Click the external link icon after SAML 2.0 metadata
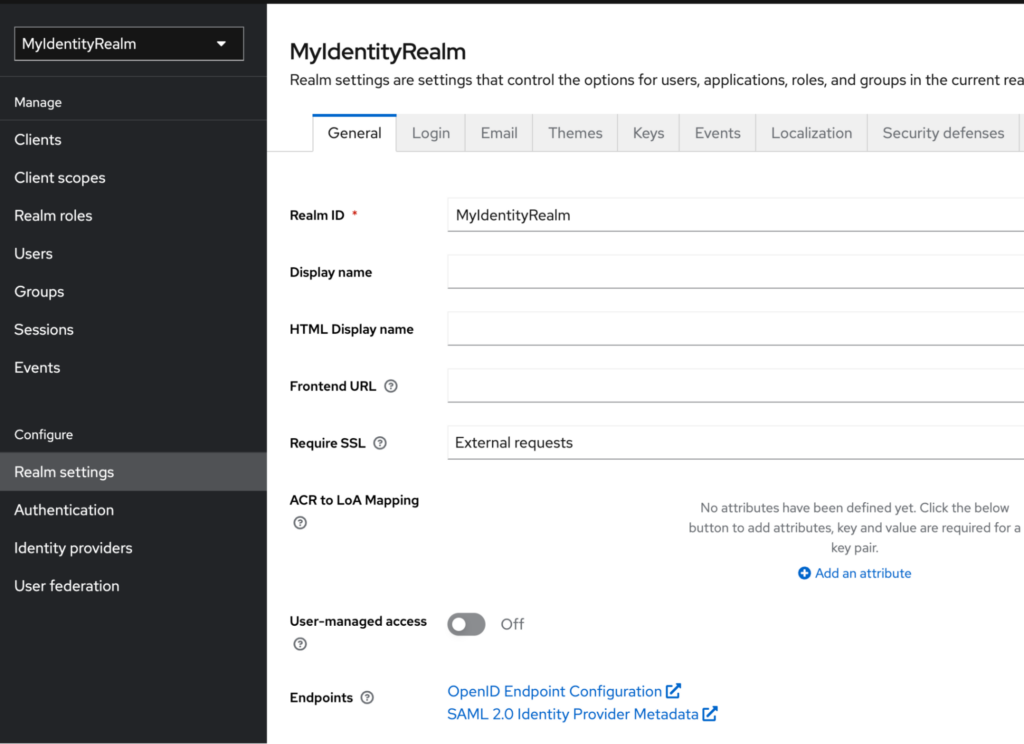Image resolution: width=1024 pixels, height=744 pixels. coord(710,714)
